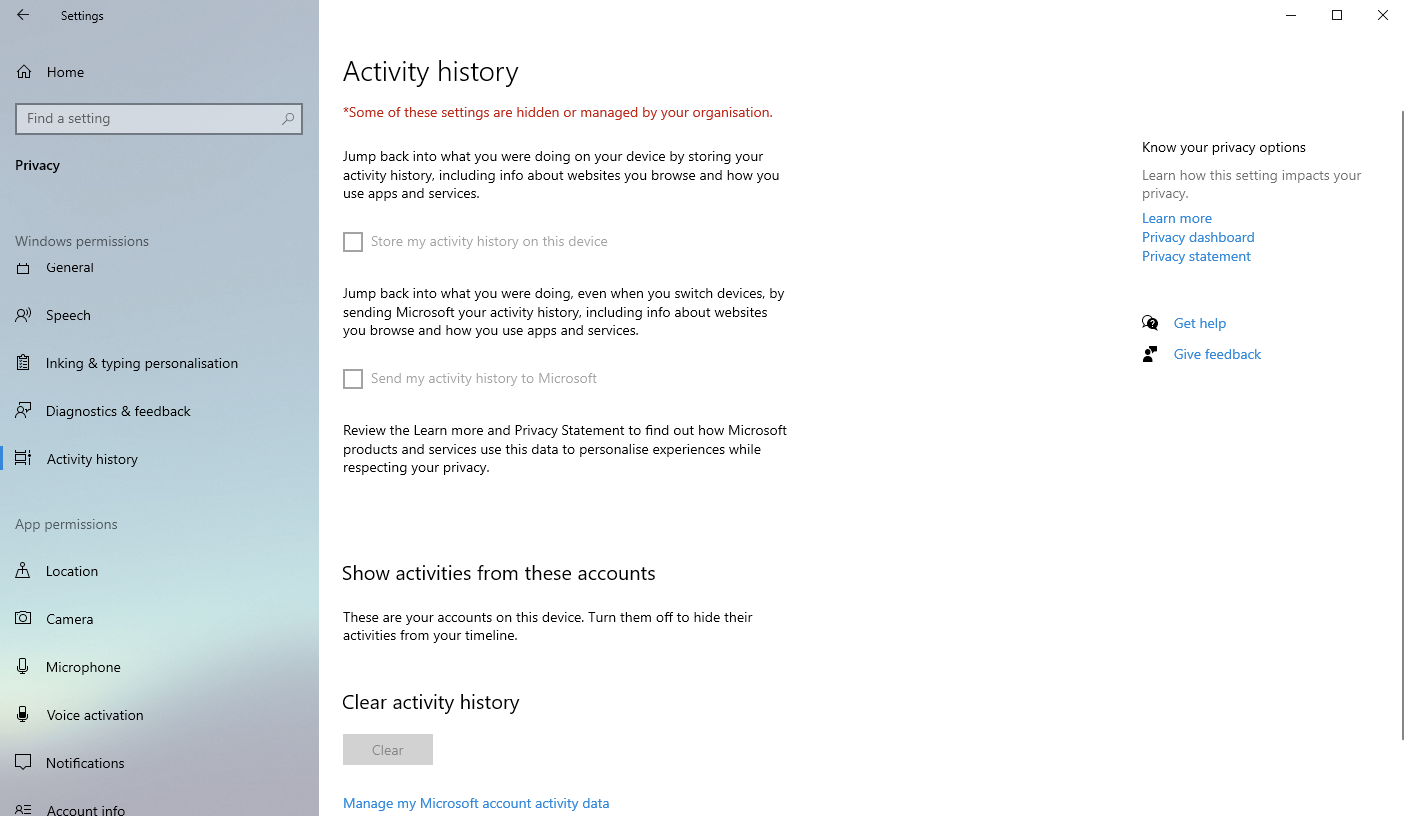
Task: Open Diagnostics & feedback icon
Action: [23, 411]
